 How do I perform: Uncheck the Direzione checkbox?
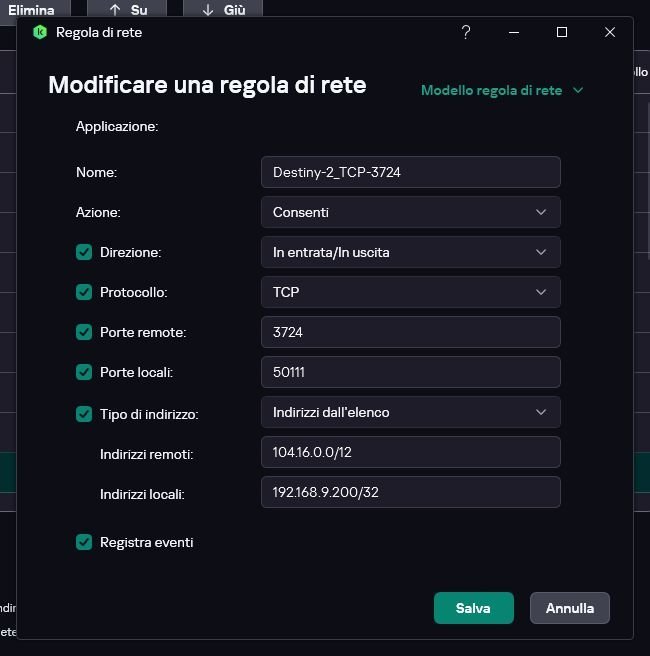click(84, 252)
